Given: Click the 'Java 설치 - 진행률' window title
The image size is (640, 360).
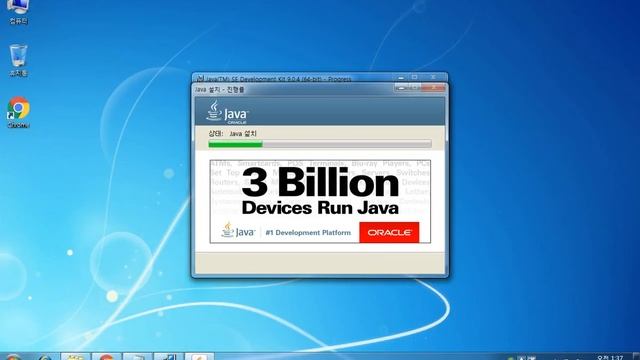Looking at the screenshot, I should (x=219, y=89).
